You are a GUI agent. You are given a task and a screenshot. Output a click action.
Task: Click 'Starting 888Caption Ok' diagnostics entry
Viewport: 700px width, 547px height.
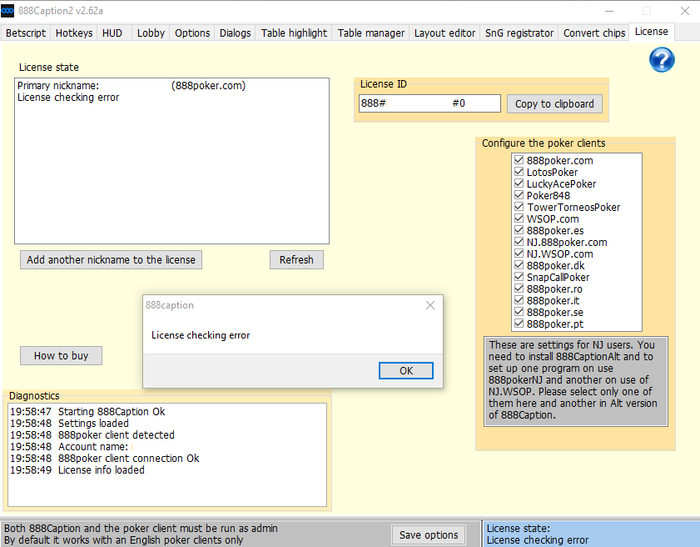tap(88, 411)
